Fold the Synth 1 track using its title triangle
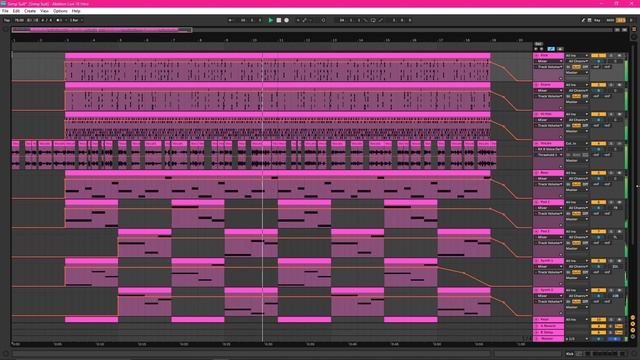The height and width of the screenshot is (360, 640). [x=537, y=261]
